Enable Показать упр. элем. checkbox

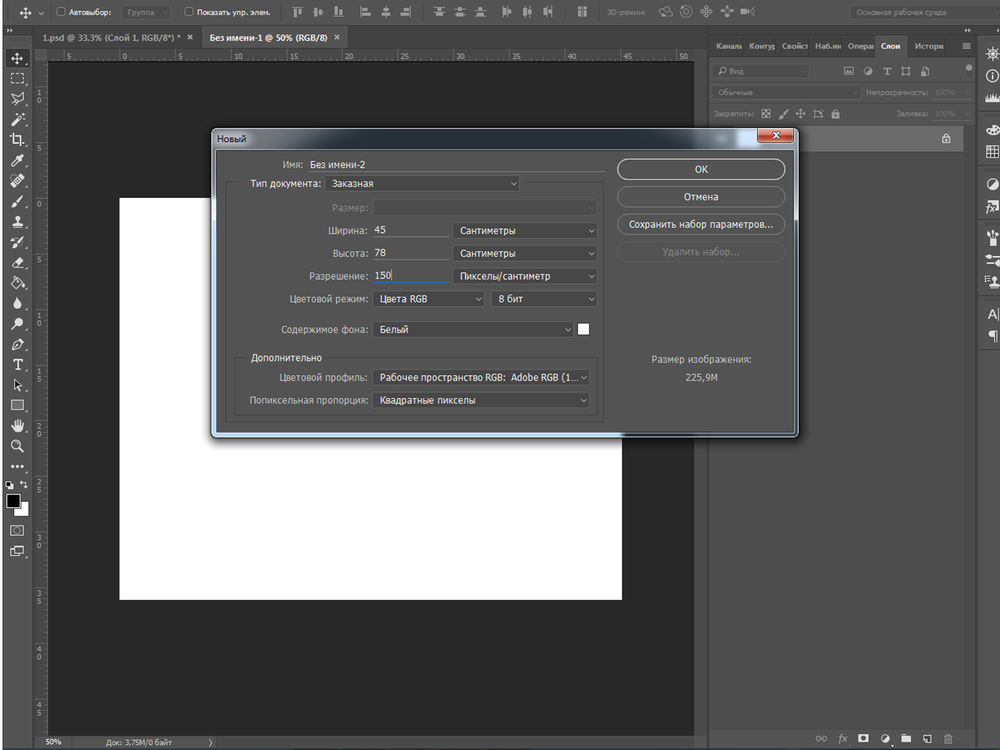click(x=189, y=13)
